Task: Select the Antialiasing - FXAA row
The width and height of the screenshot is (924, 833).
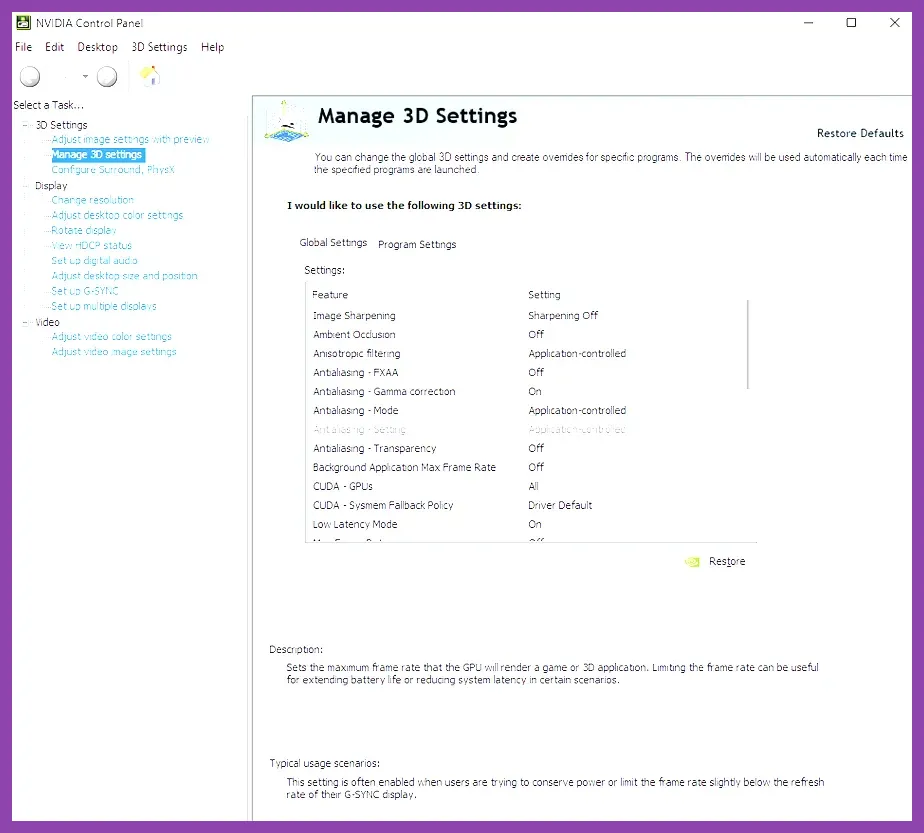Action: coord(526,373)
